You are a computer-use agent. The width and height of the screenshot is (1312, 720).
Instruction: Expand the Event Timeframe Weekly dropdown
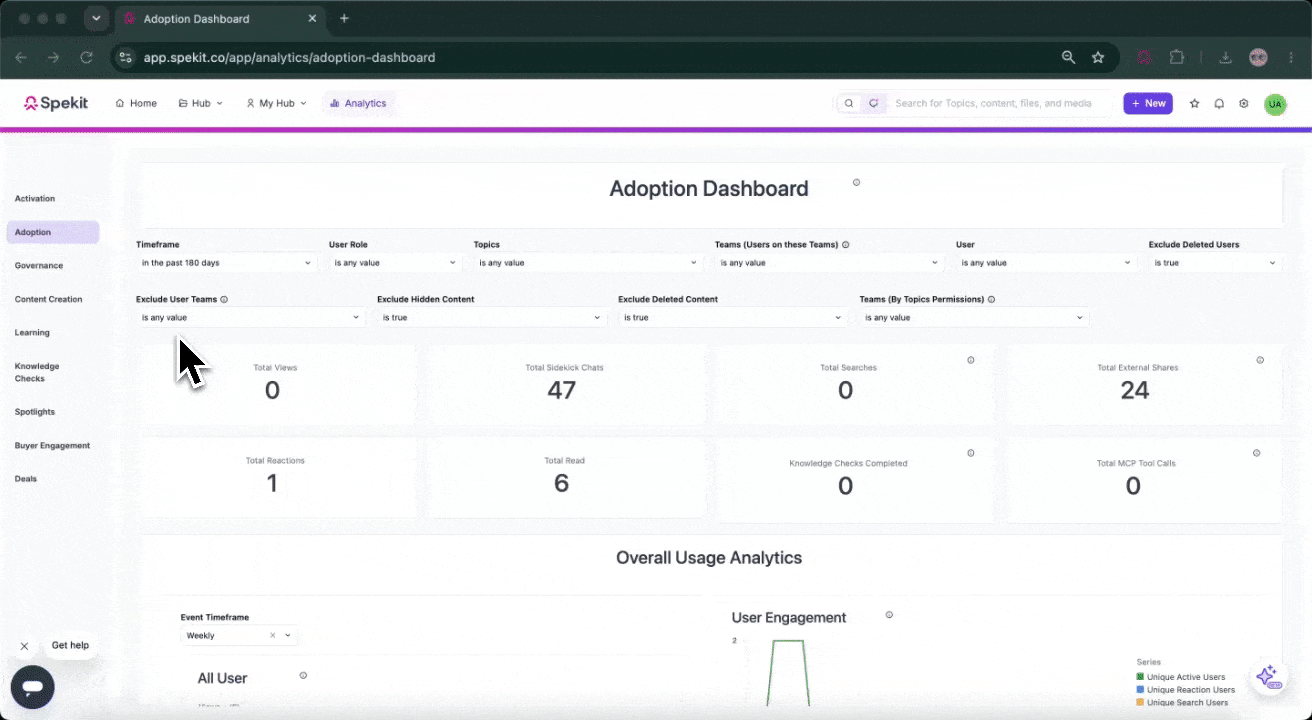(x=288, y=636)
